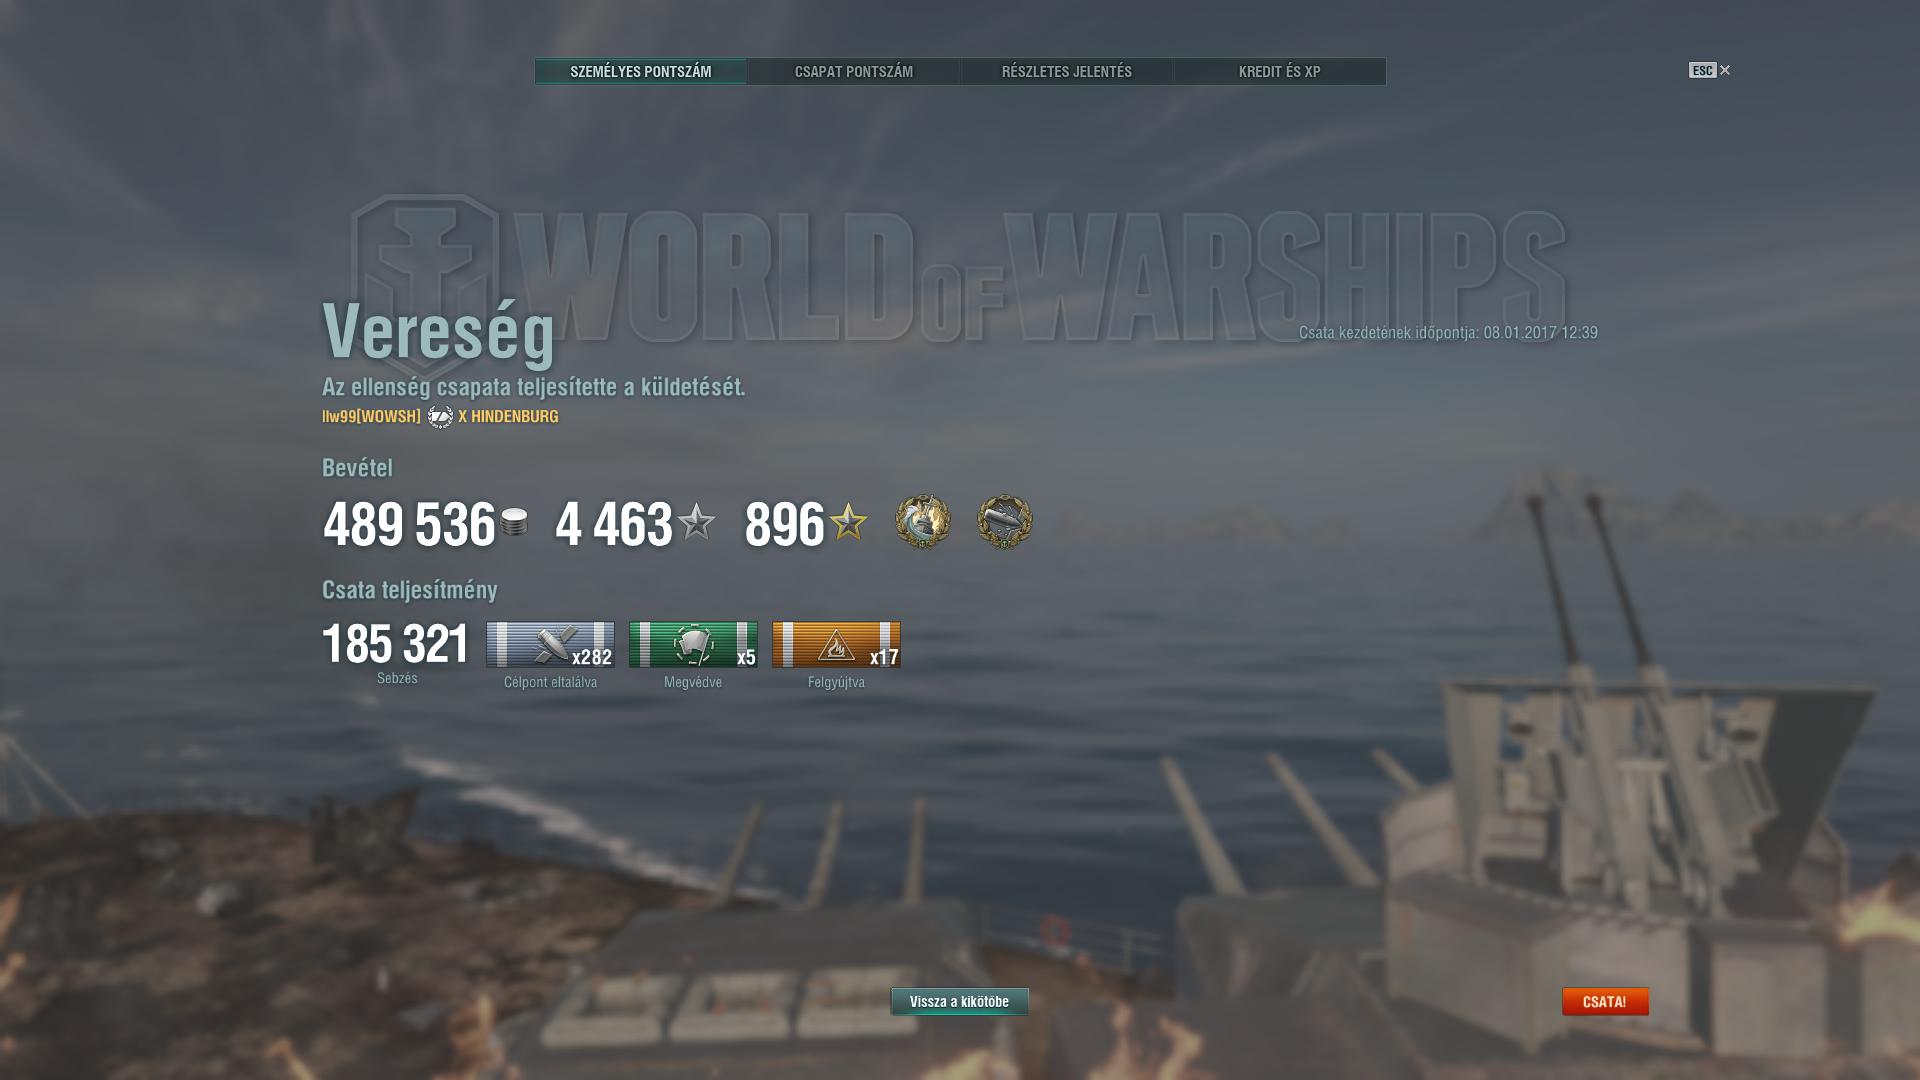
Task: Select the second achievement medal badge
Action: (1005, 521)
